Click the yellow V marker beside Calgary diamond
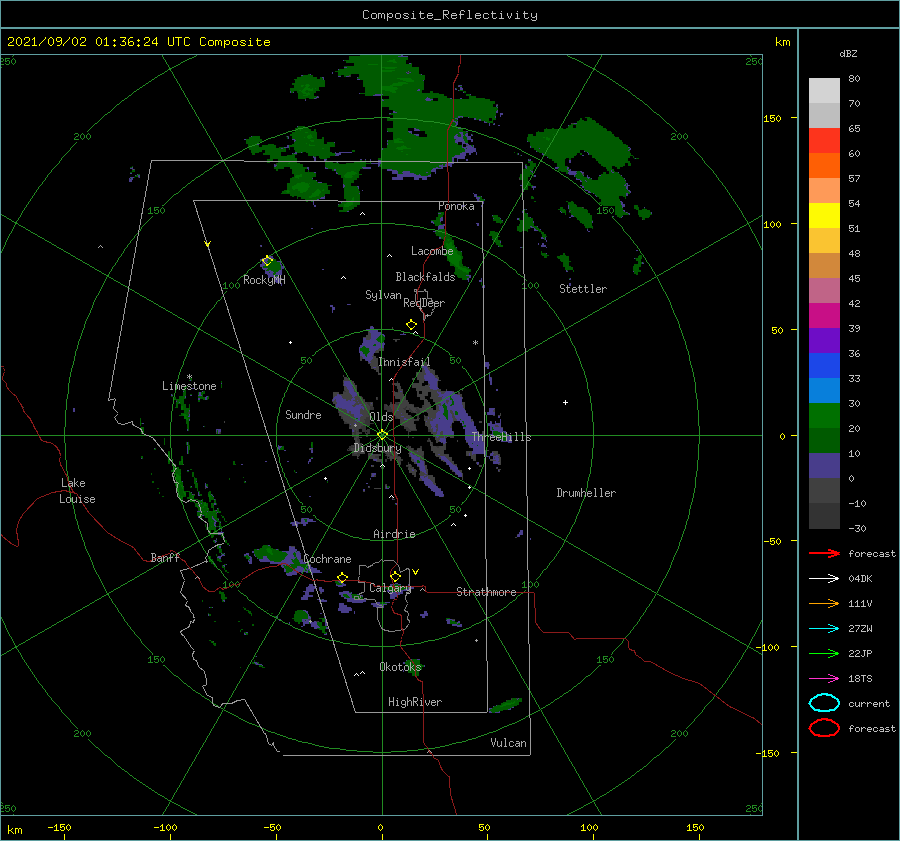 coord(416,572)
